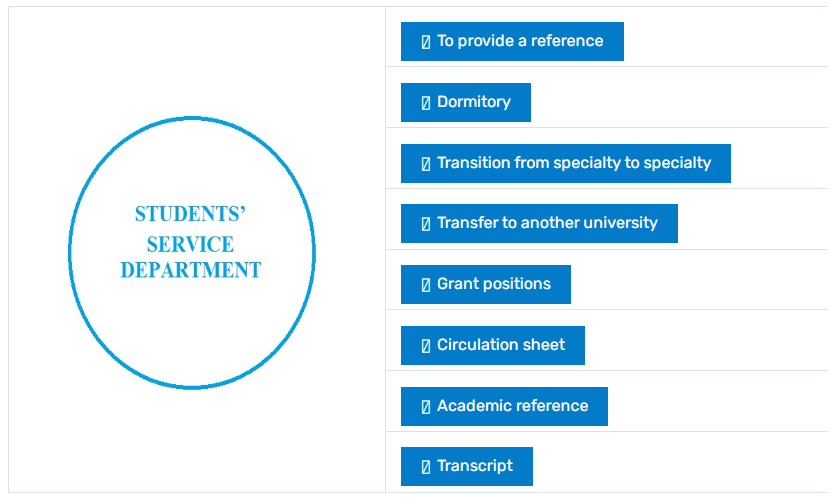This screenshot has height=497, width=837.
Task: Open the 'Academic reference' service
Action: 512,406
